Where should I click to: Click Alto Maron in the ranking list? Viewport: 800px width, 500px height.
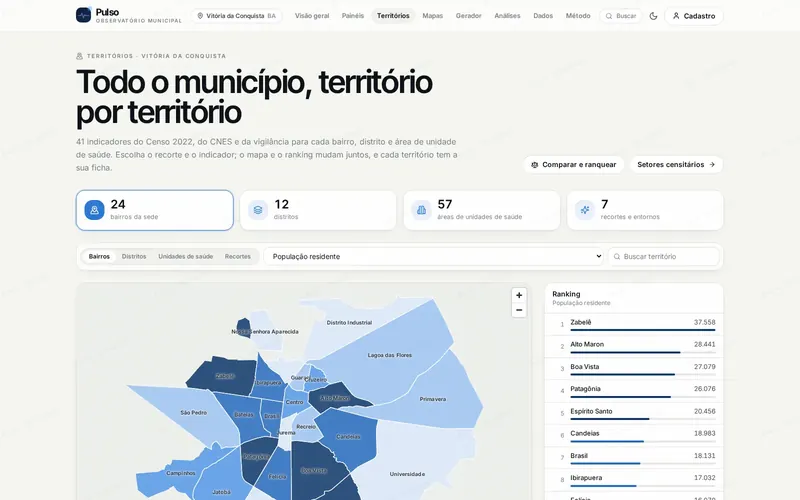(x=634, y=346)
